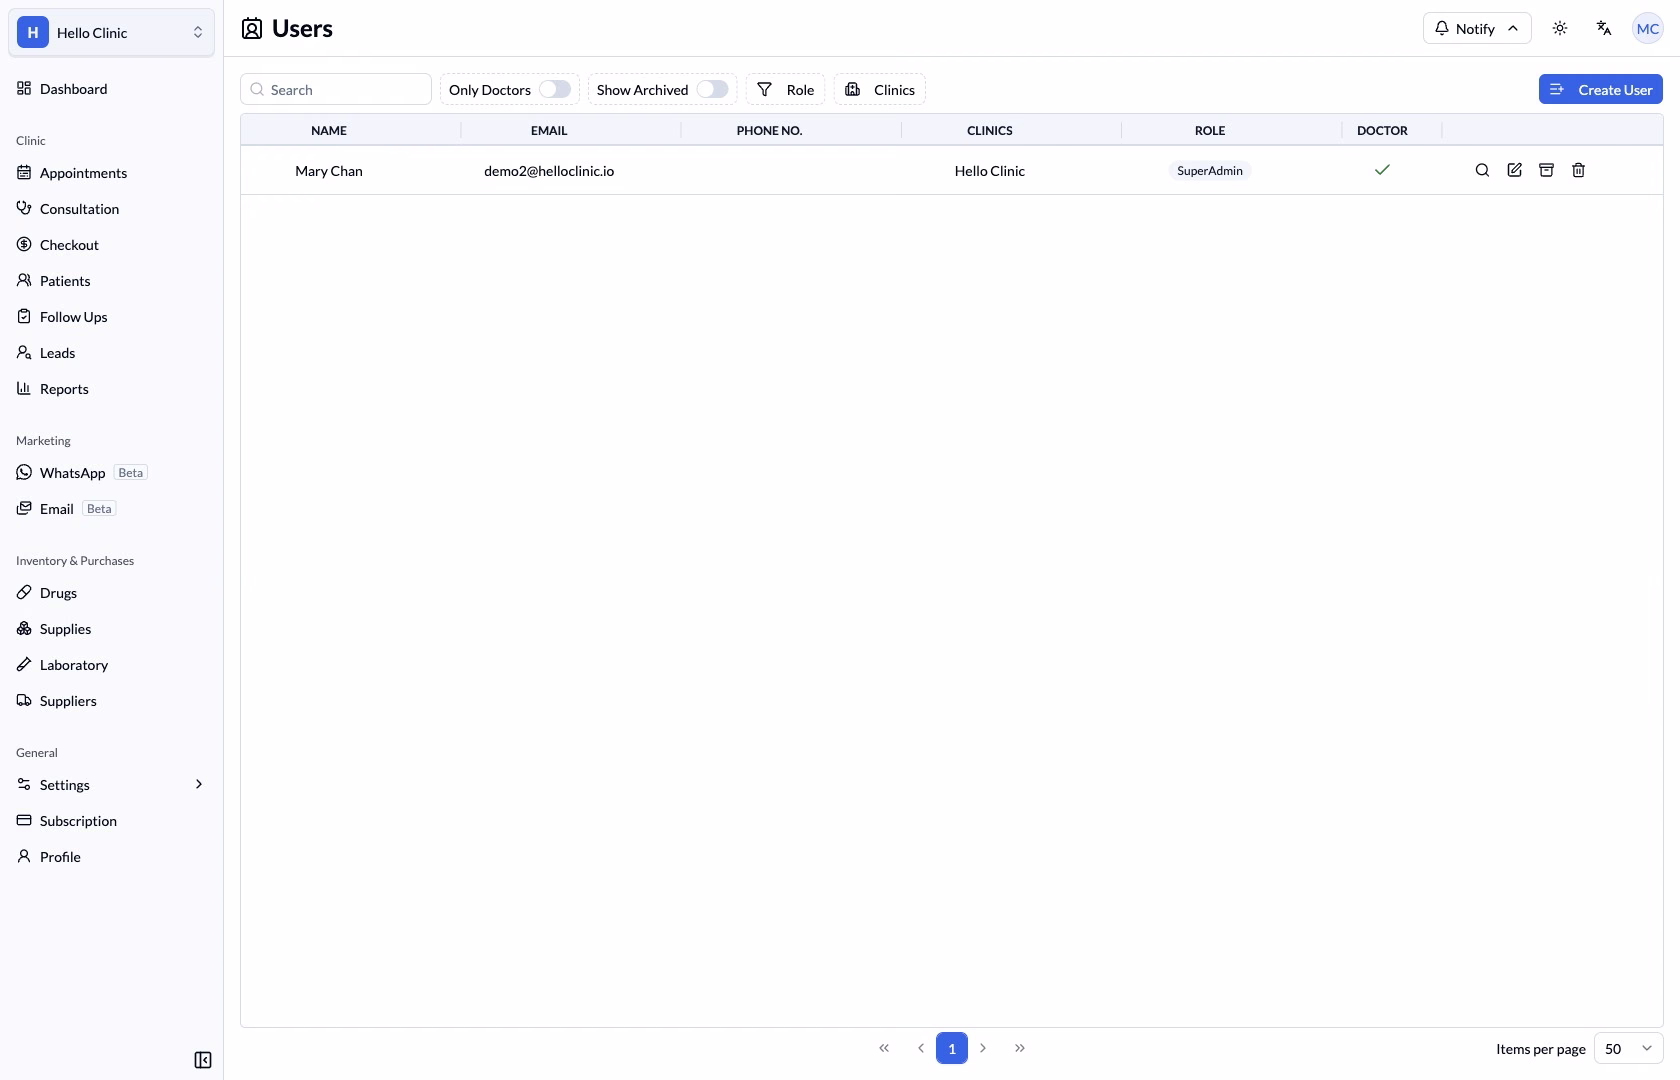Open the Checkout section
The width and height of the screenshot is (1680, 1080).
point(112,245)
